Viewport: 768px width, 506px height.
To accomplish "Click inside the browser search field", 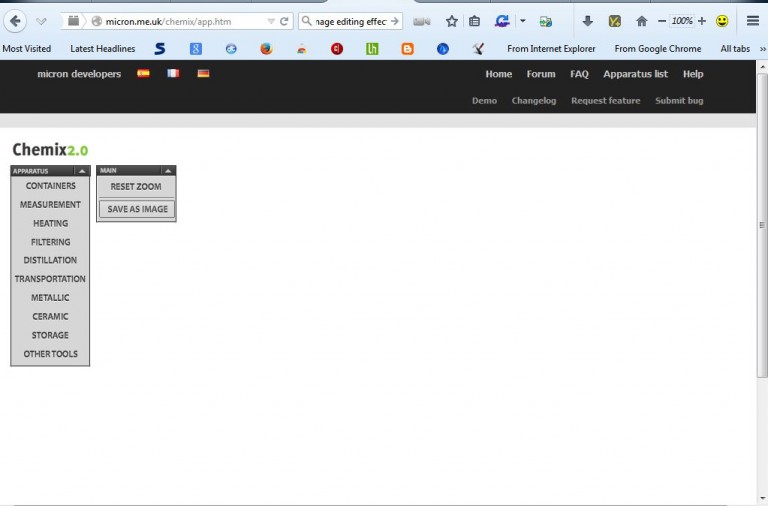I will tap(348, 21).
